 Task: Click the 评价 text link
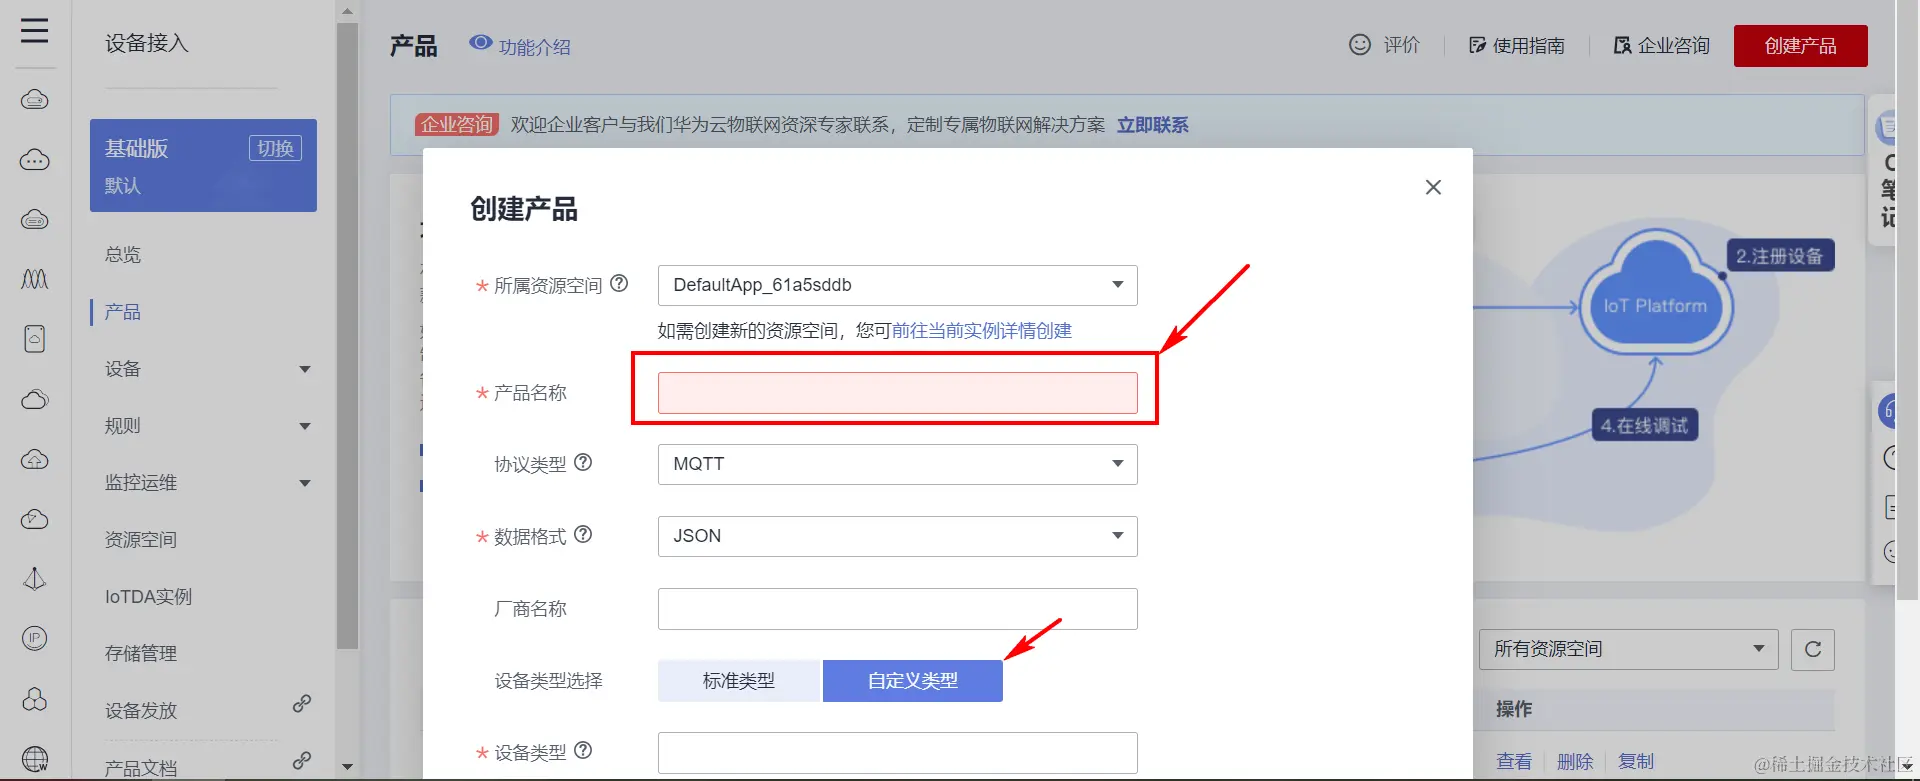point(1401,45)
